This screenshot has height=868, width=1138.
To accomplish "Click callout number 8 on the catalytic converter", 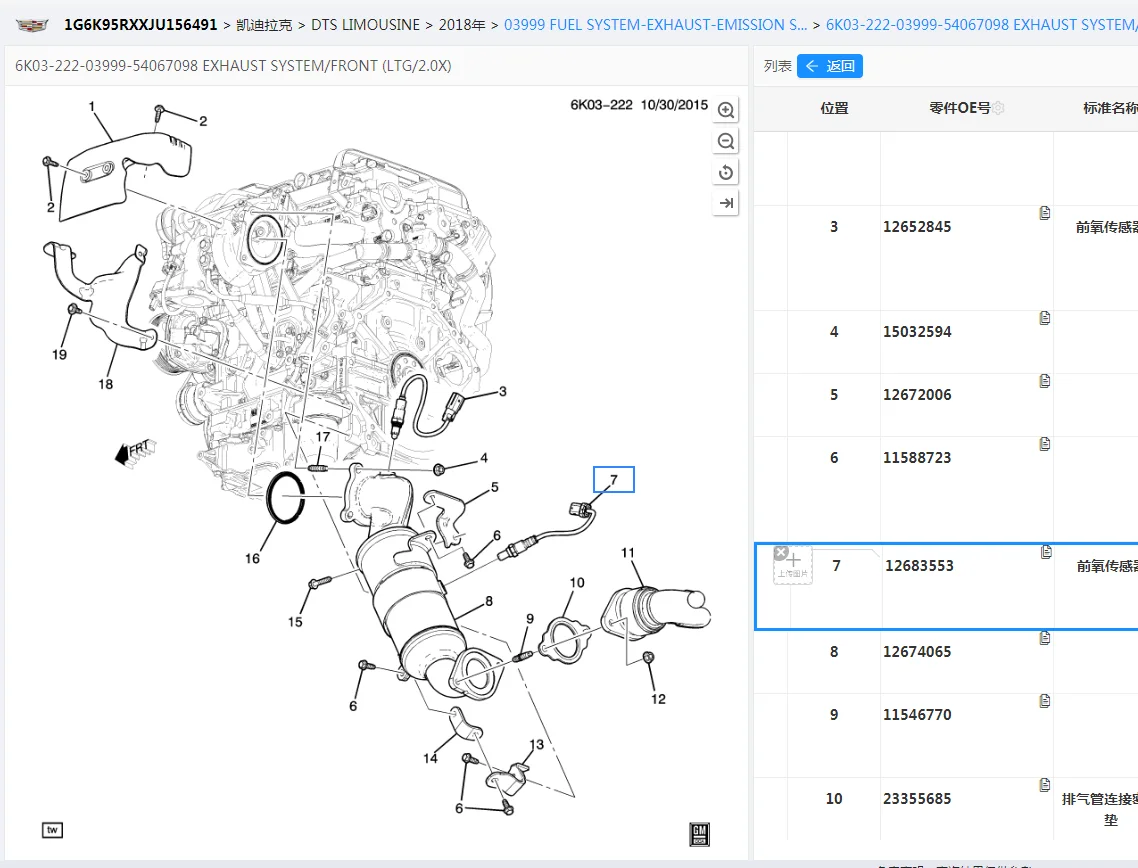I will click(489, 601).
